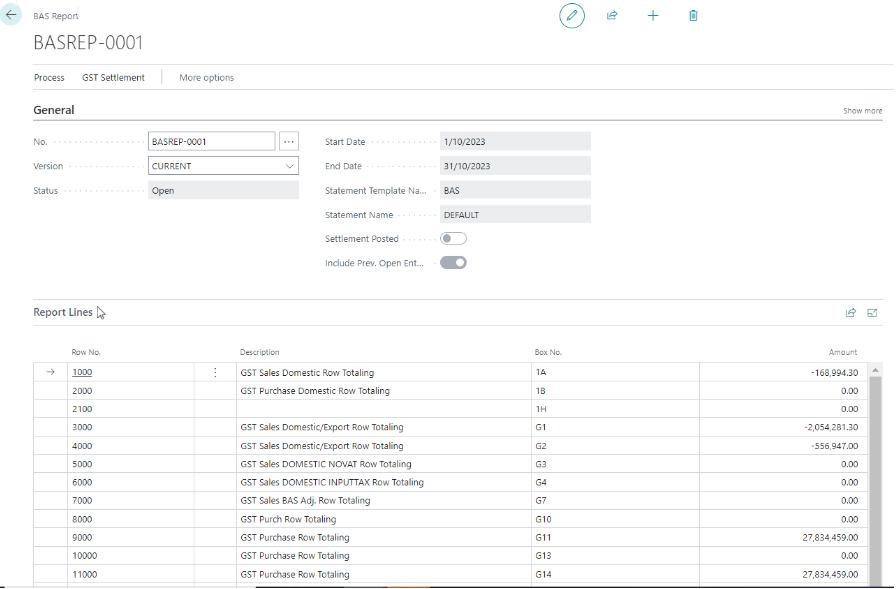Click More options
The image size is (896, 589).
[x=206, y=78]
